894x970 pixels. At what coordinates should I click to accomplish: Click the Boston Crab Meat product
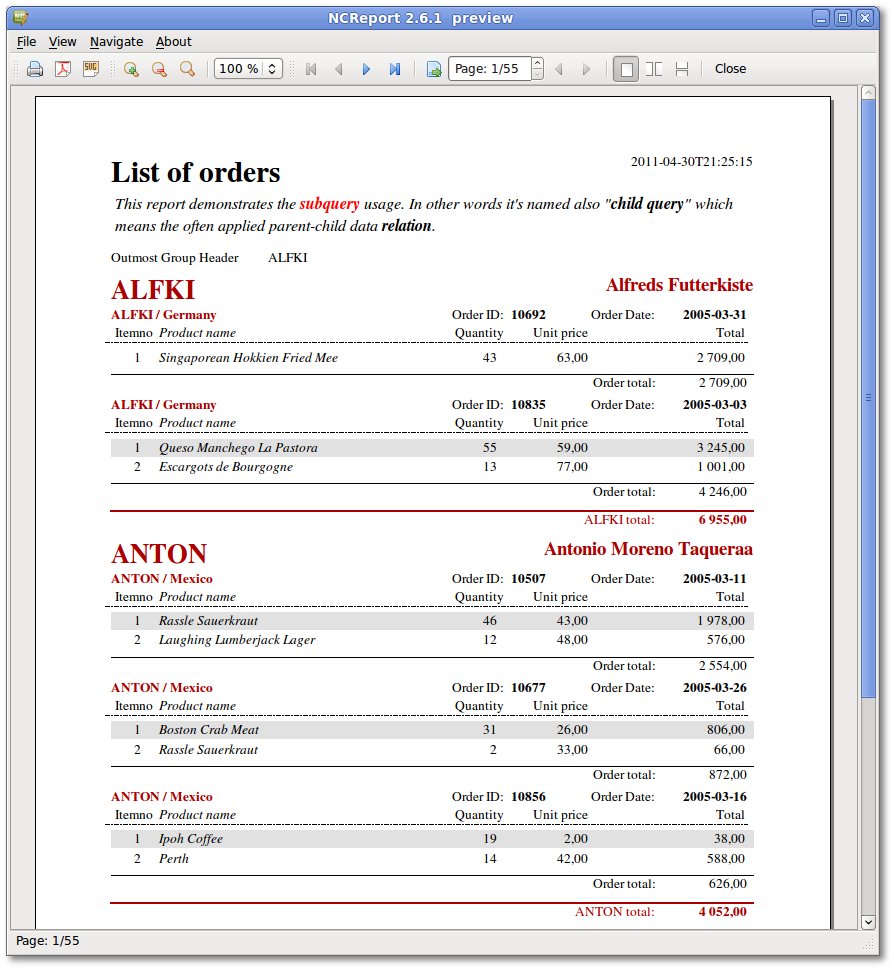[209, 729]
